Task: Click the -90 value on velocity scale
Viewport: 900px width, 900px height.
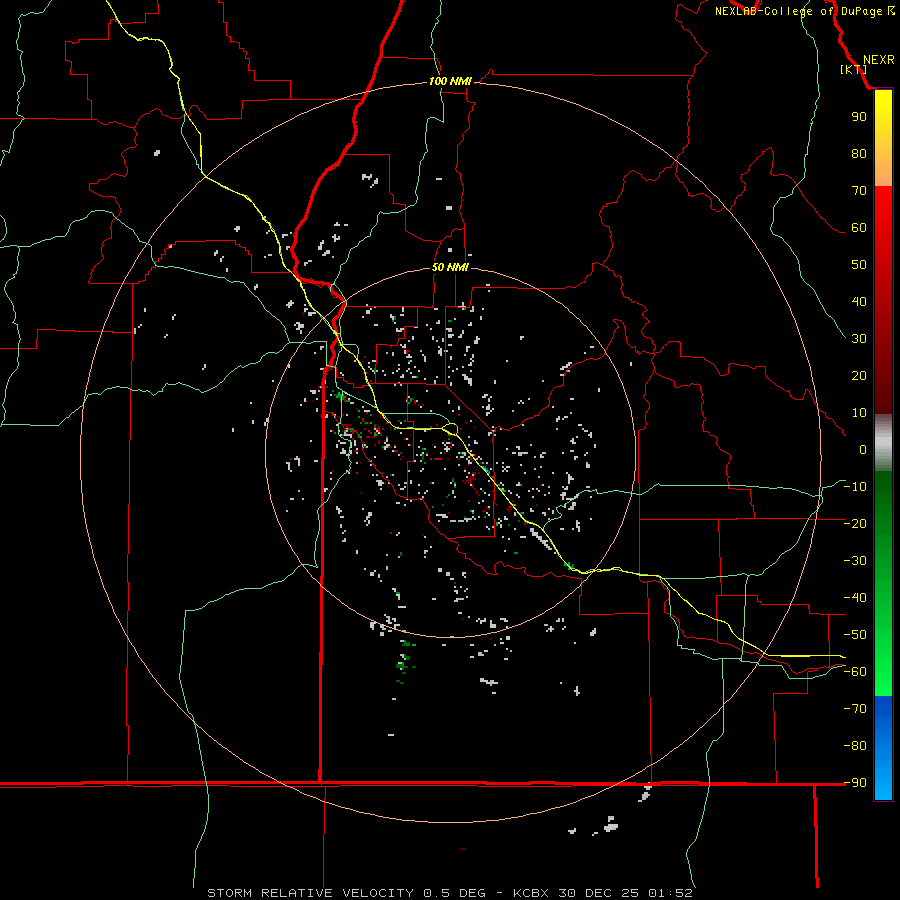Action: tap(855, 783)
